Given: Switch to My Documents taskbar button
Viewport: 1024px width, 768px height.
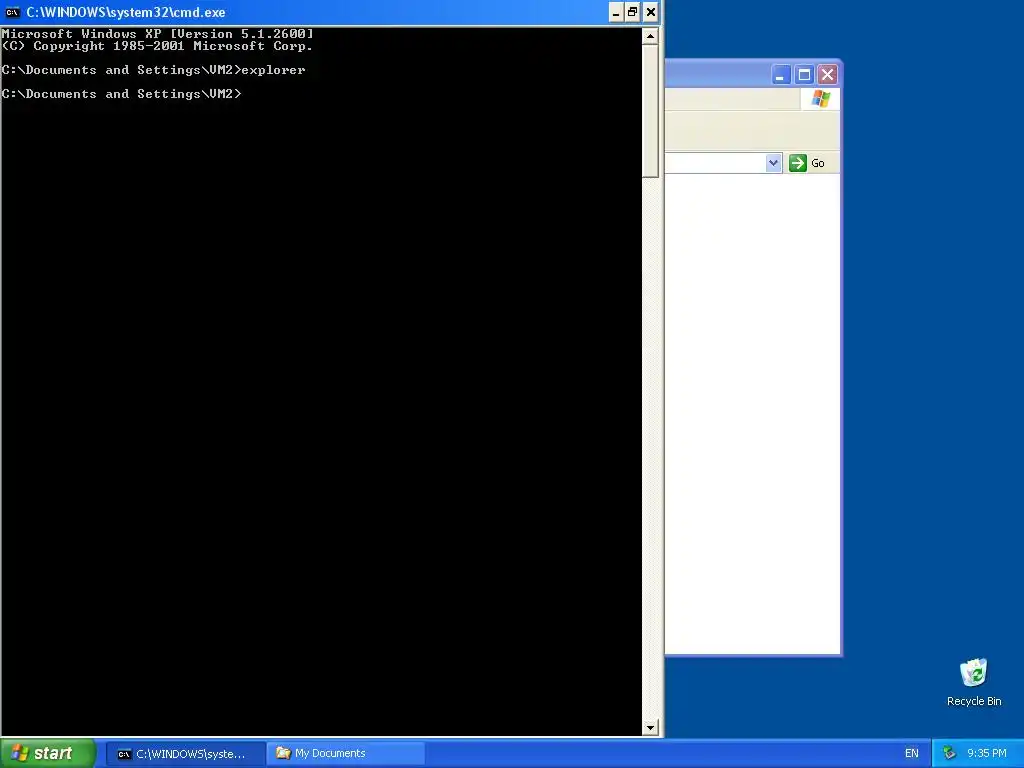Looking at the screenshot, I should (x=346, y=754).
